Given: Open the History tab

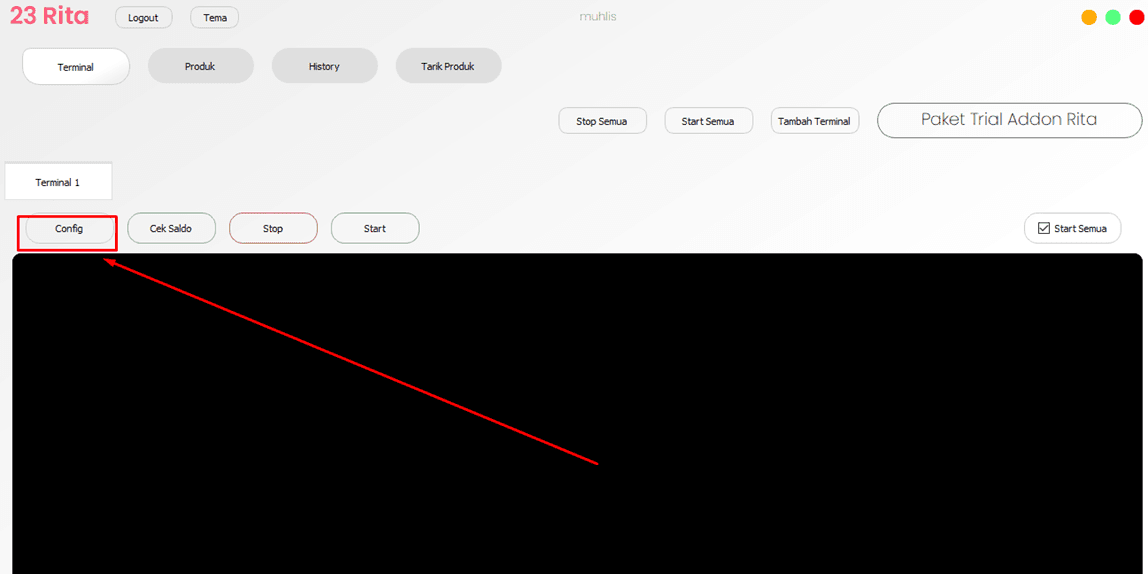Looking at the screenshot, I should (324, 66).
